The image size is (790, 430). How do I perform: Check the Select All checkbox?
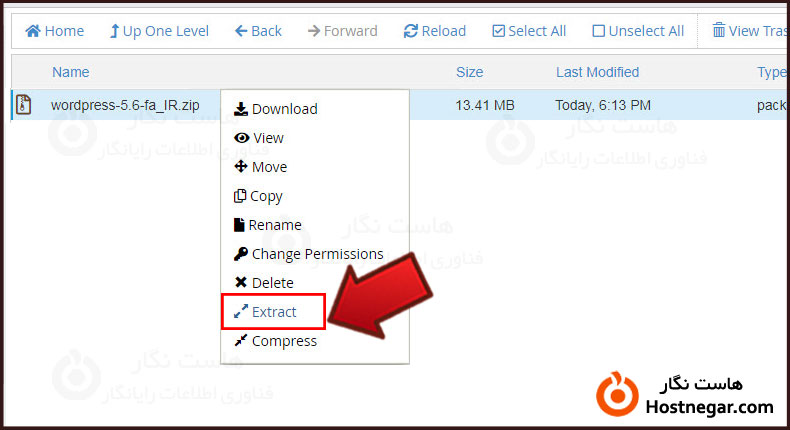coord(498,31)
